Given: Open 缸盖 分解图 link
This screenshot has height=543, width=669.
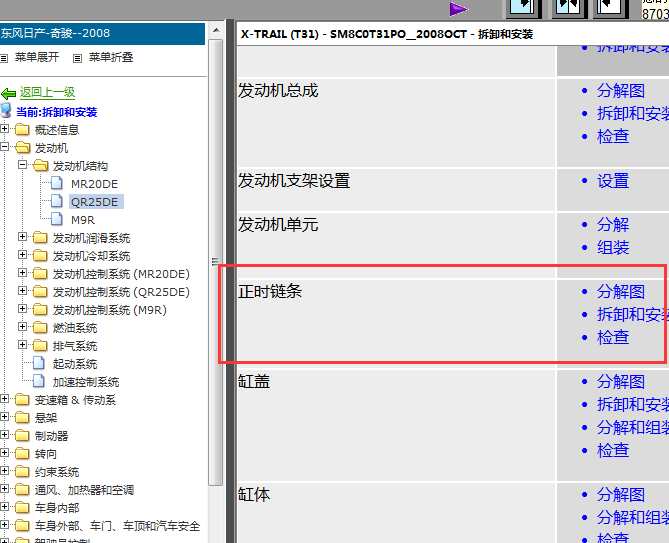Looking at the screenshot, I should coord(621,382).
